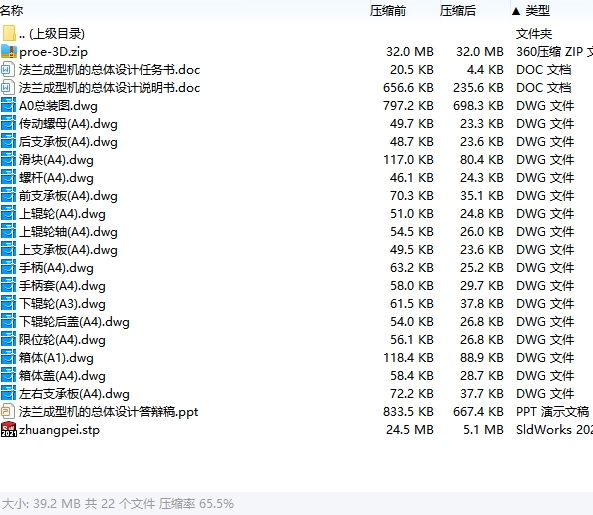Image resolution: width=593 pixels, height=515 pixels.
Task: Sort by the 压缩前 column header
Action: [388, 11]
